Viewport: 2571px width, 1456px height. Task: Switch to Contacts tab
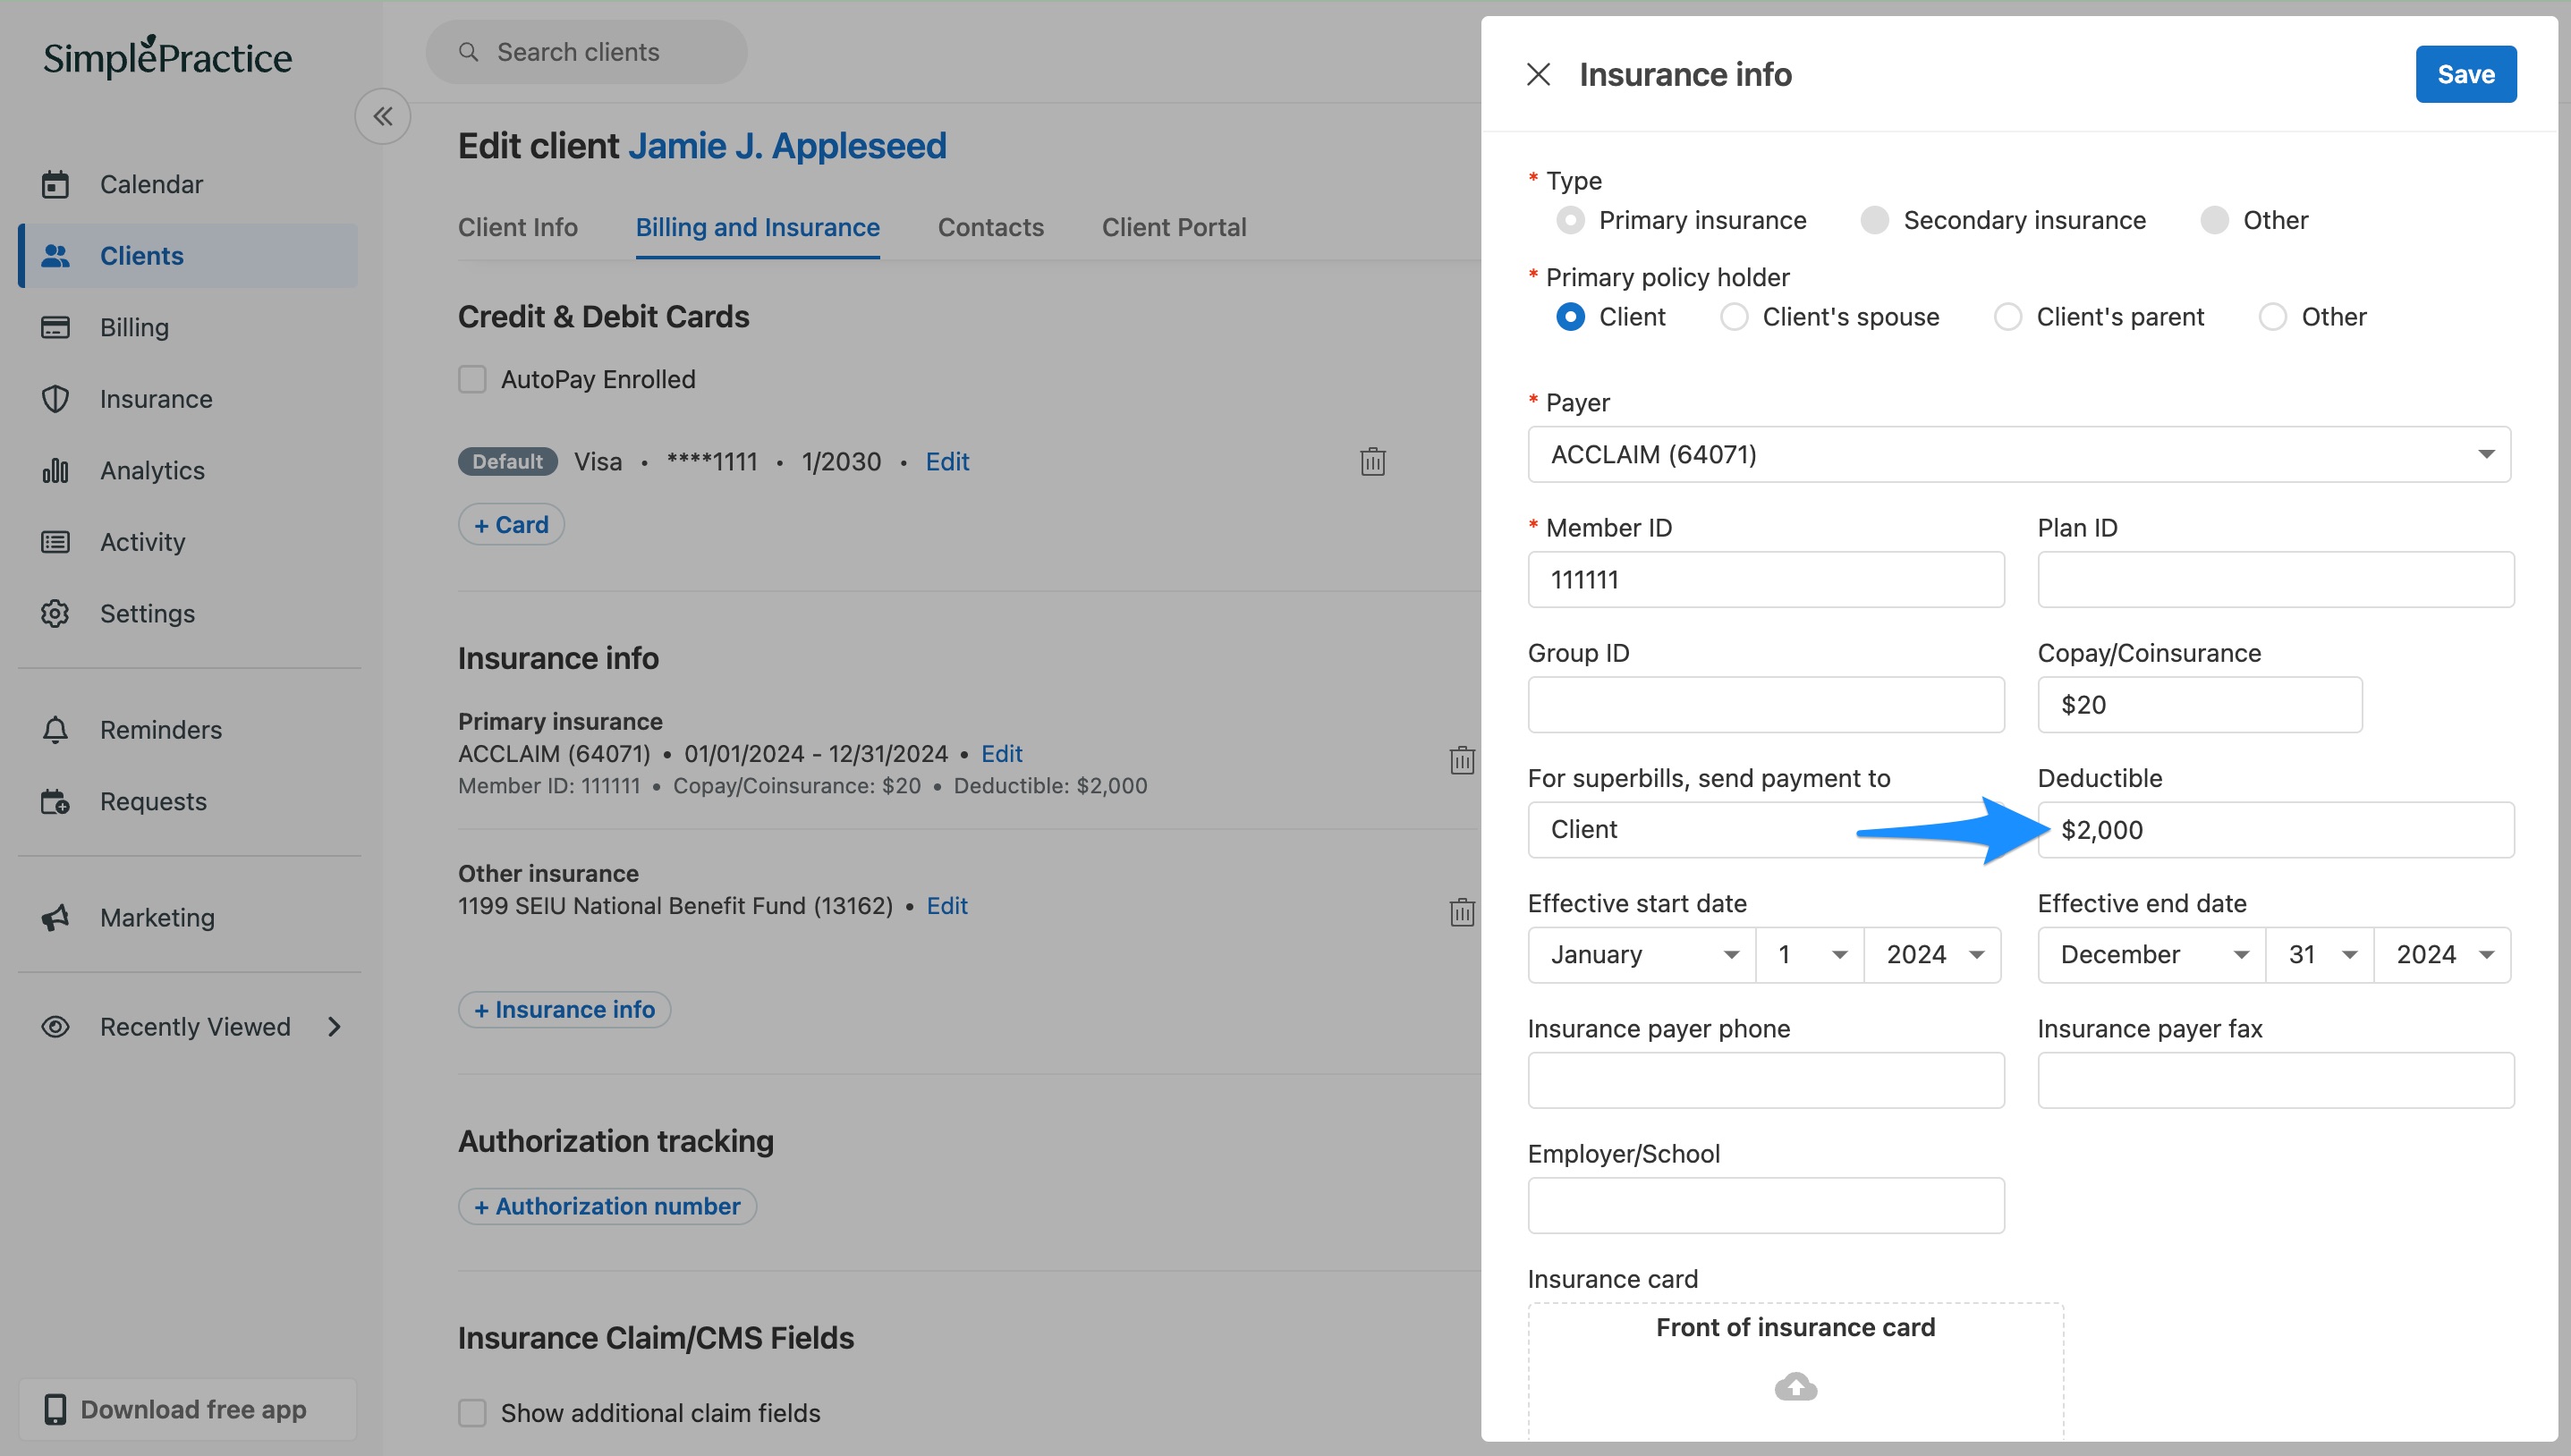coord(990,227)
